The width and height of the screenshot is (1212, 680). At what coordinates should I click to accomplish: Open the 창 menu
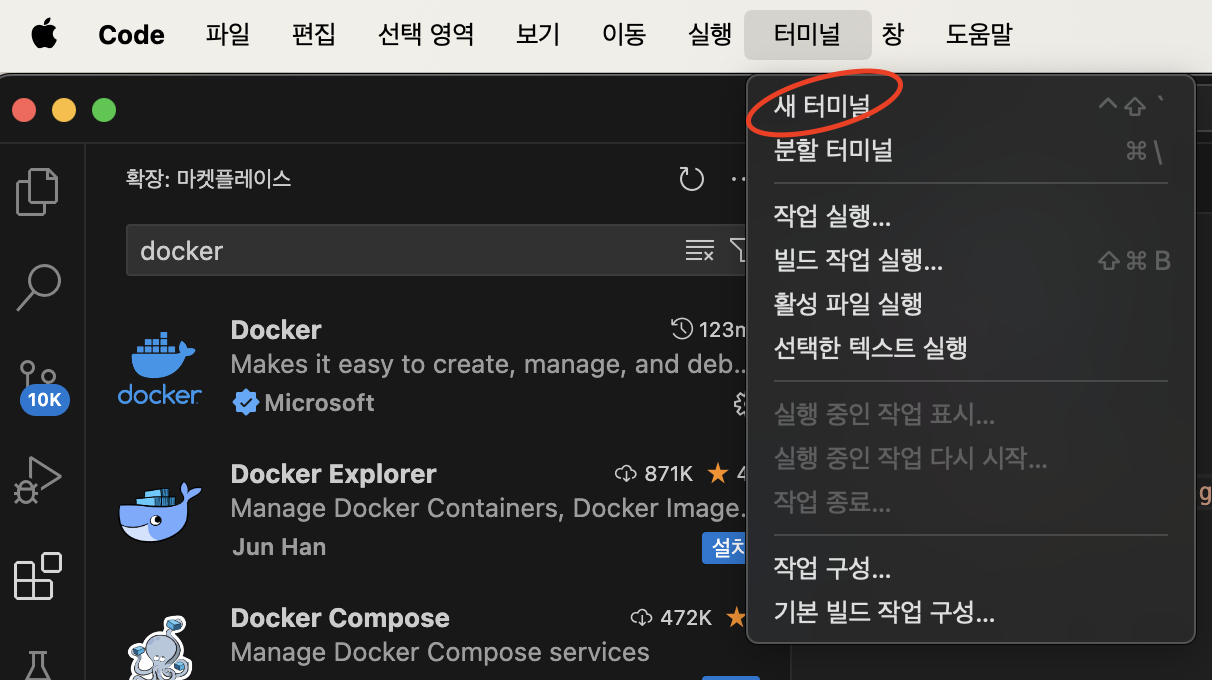(893, 35)
